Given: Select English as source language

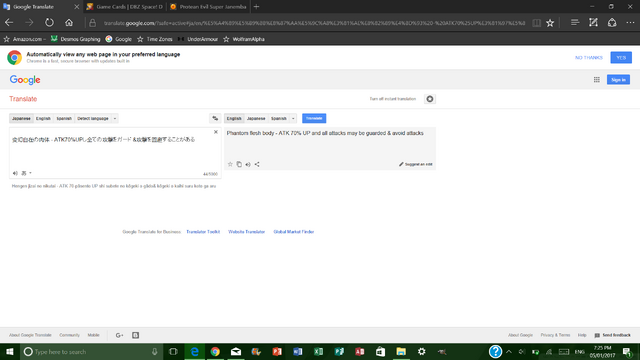Looking at the screenshot, I should 43,118.
